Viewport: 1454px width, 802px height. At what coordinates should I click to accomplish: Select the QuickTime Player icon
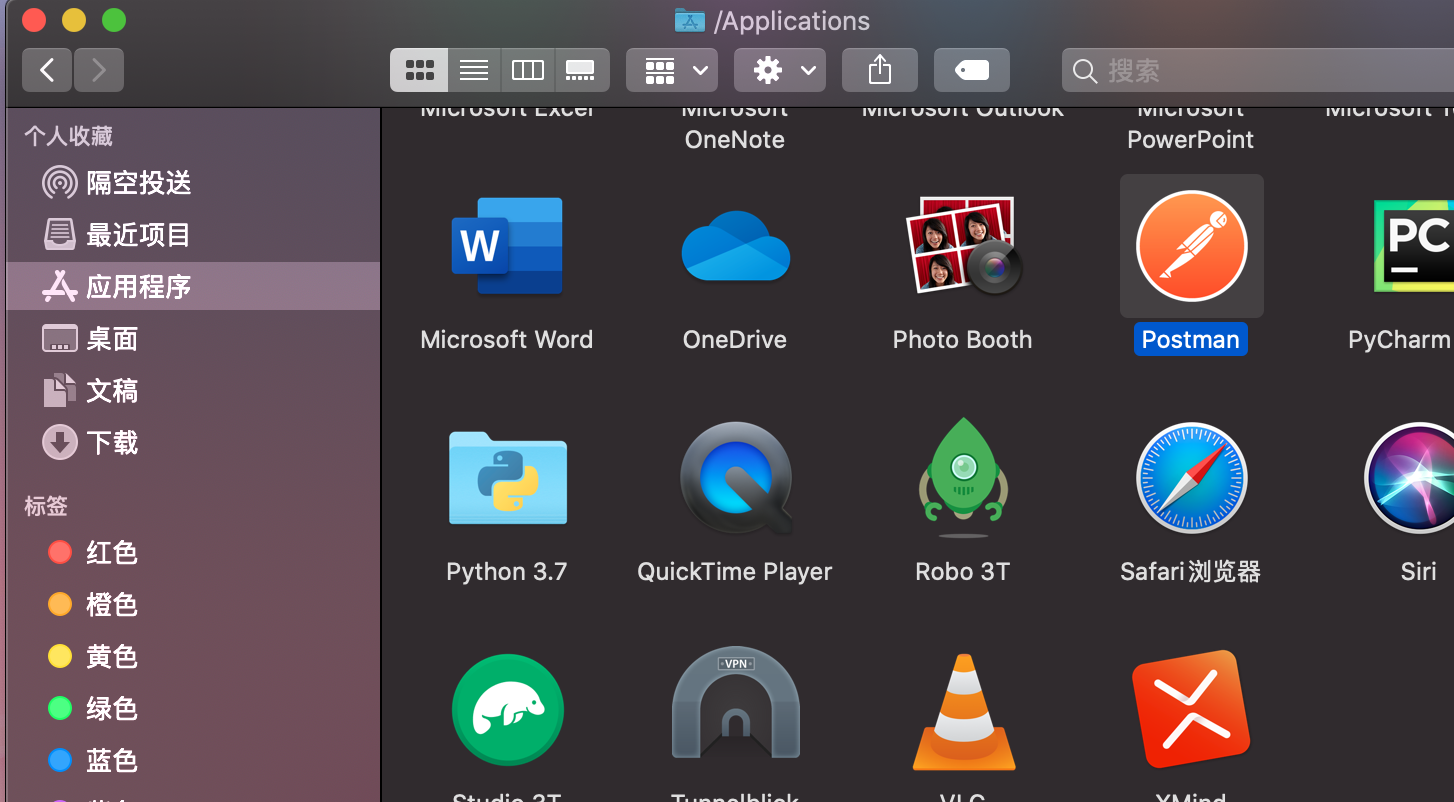pyautogui.click(x=736, y=478)
